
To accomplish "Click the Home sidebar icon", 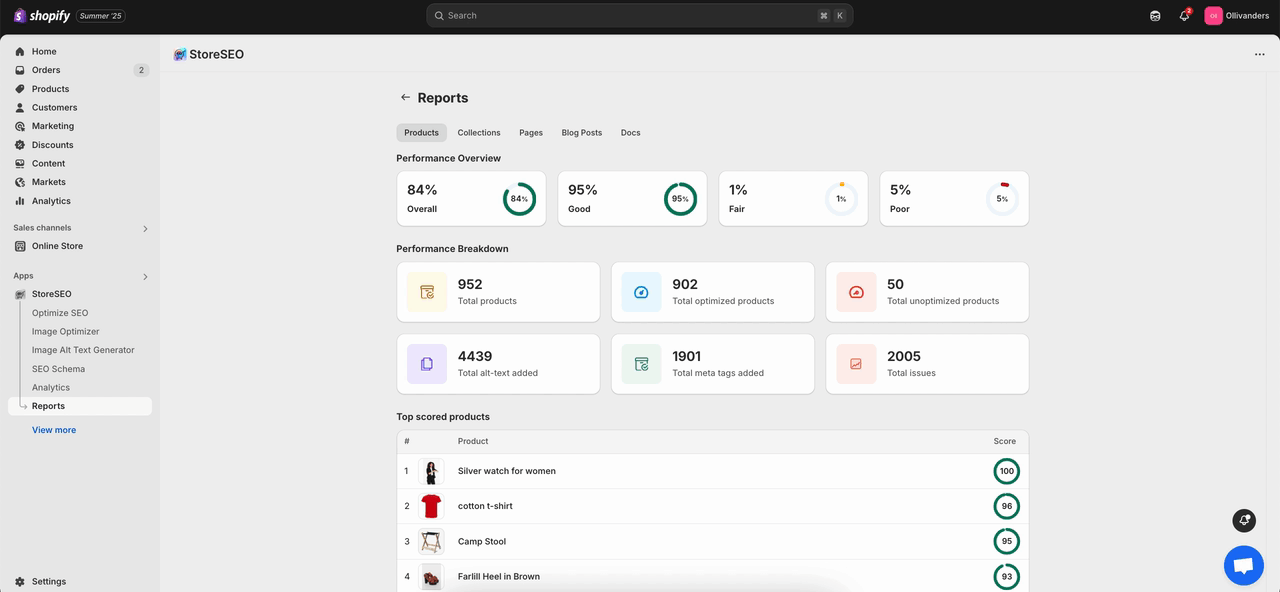I will 20,52.
